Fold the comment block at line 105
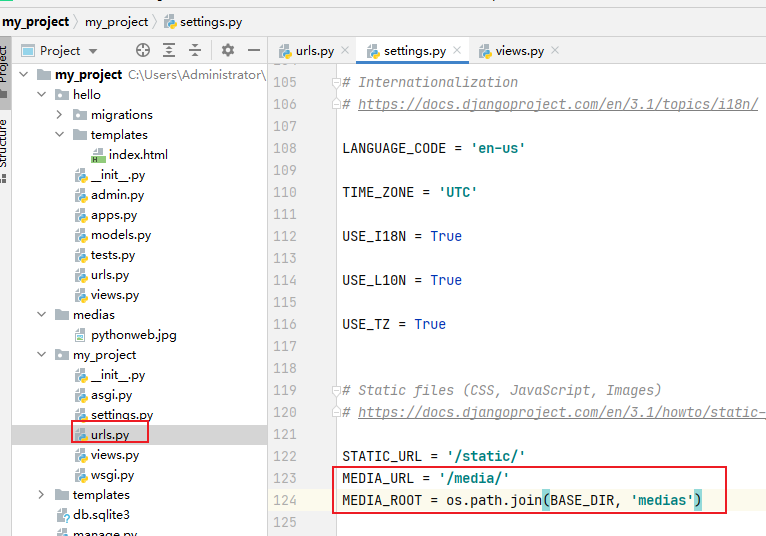 coord(336,83)
